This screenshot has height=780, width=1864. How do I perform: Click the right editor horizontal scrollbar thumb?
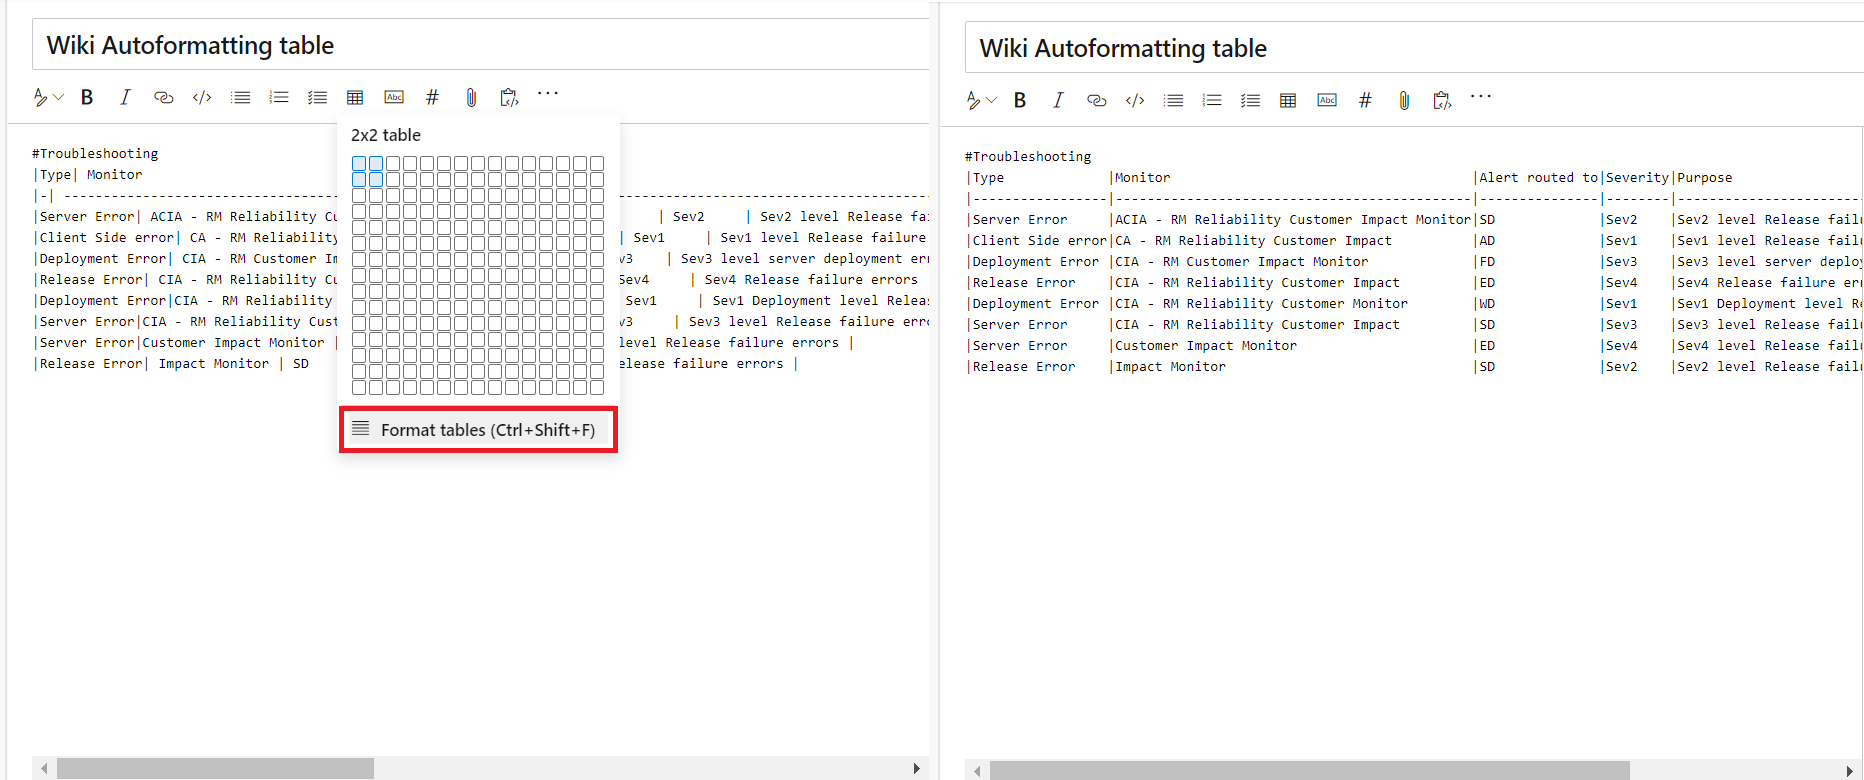tap(1310, 770)
